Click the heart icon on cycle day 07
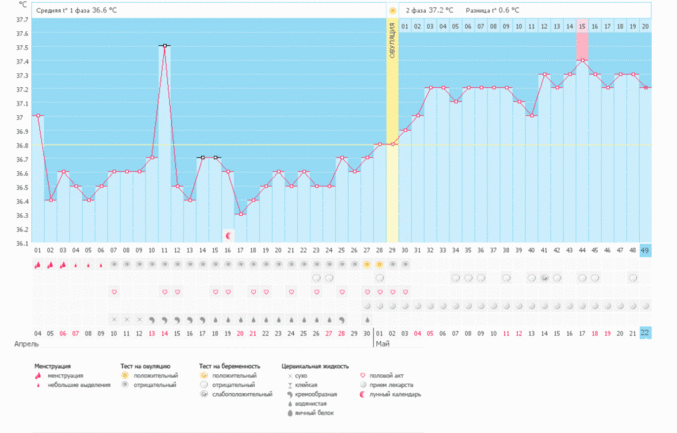677x433 pixels. [114, 291]
